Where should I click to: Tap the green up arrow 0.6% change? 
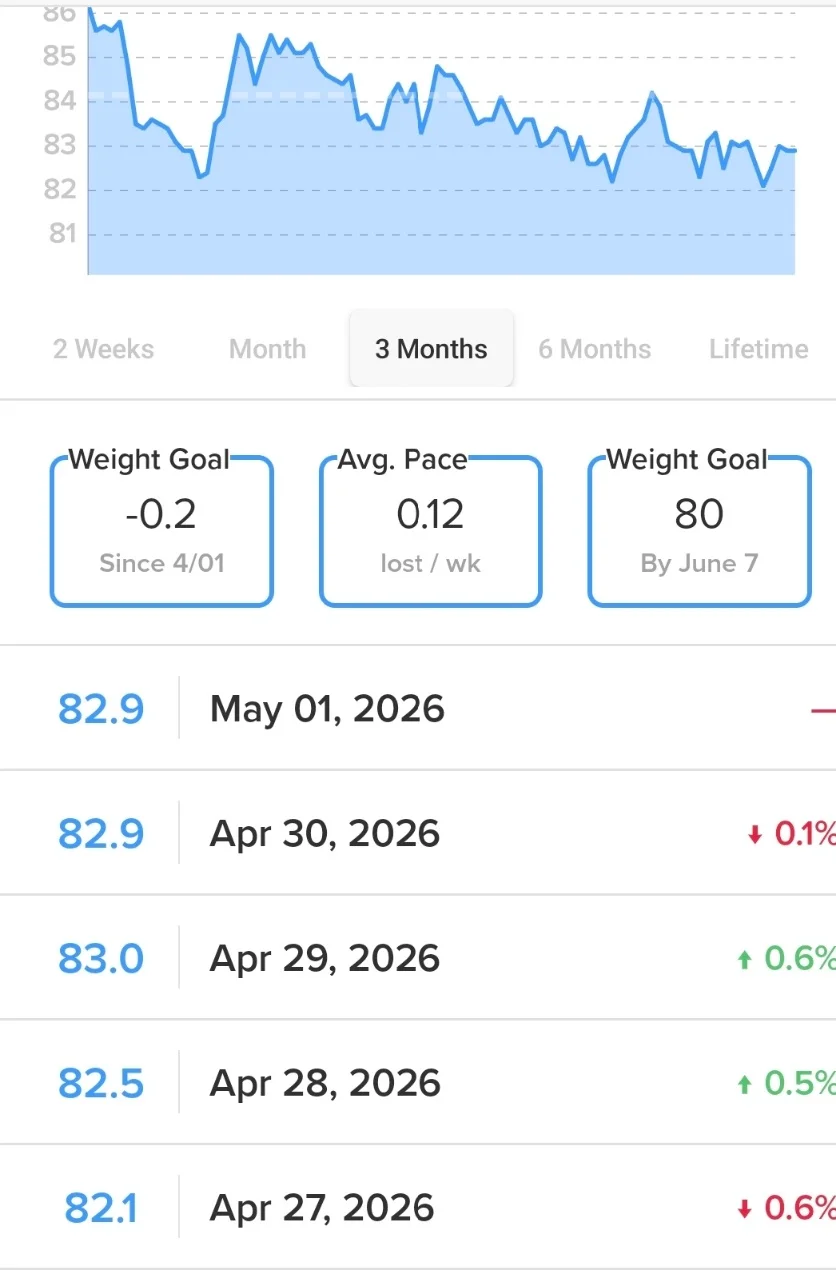click(x=785, y=959)
